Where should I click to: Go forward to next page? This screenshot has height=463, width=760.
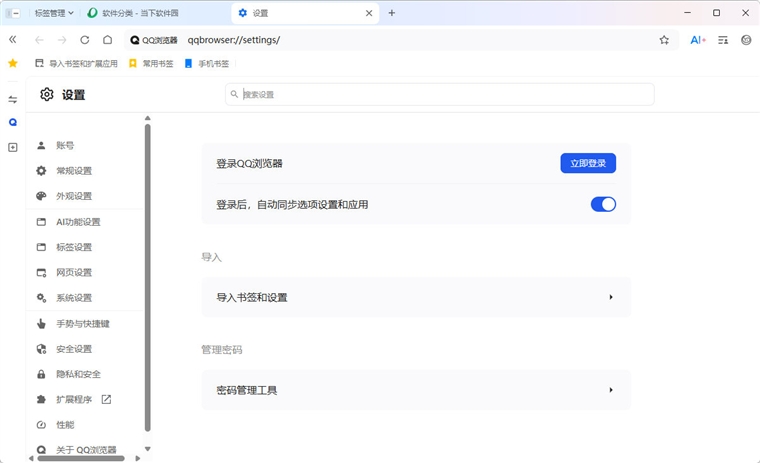coord(62,40)
